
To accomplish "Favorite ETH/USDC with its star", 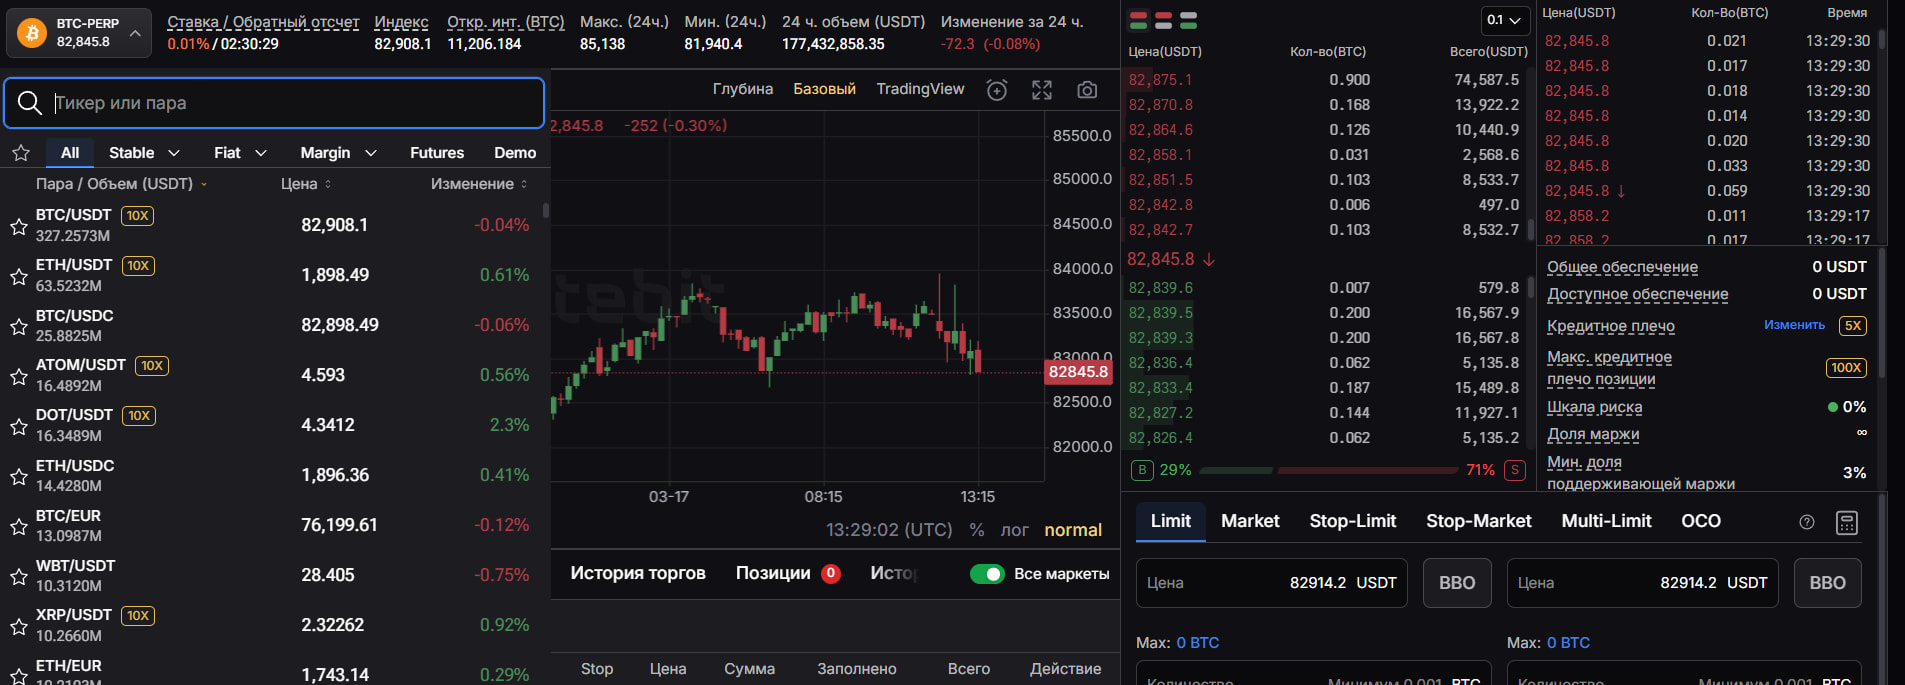I will pyautogui.click(x=18, y=476).
